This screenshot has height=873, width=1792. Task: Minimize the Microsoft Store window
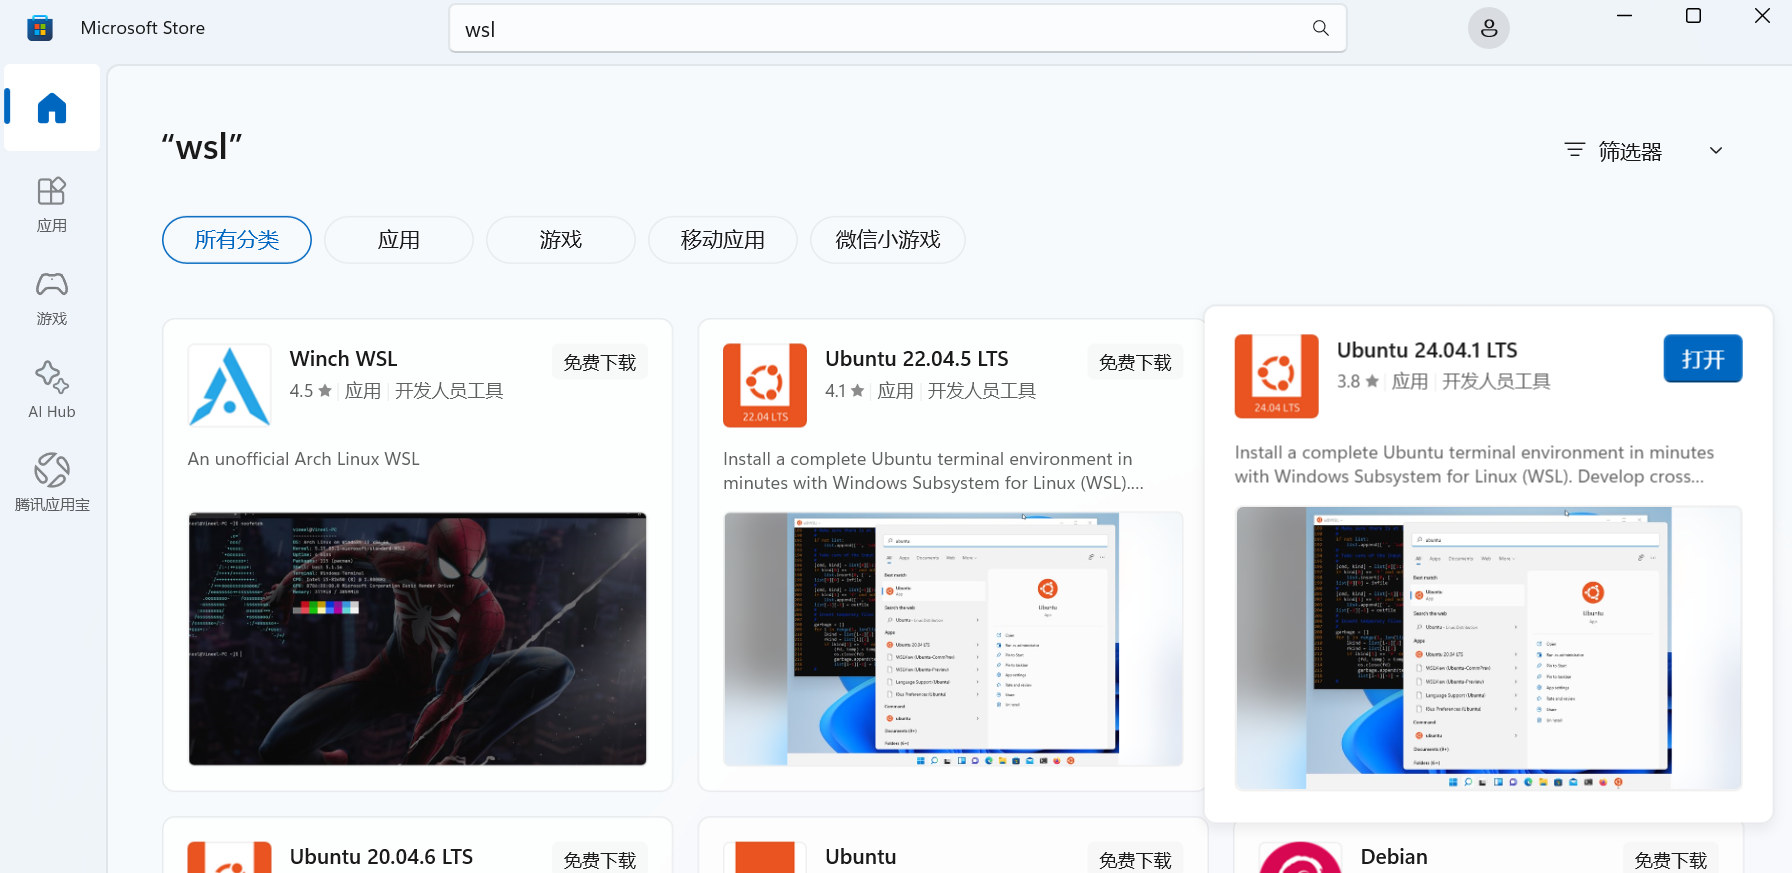1624,16
